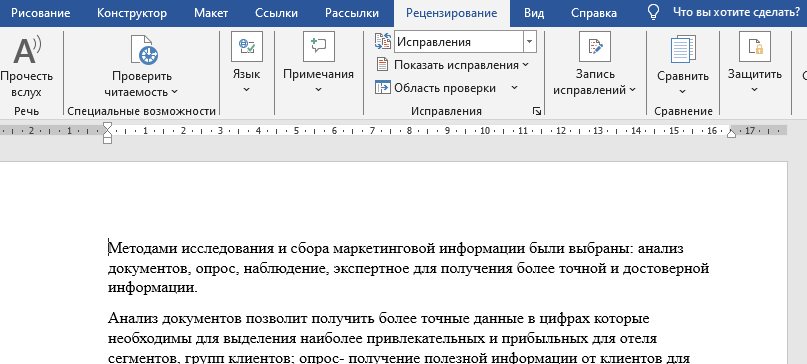
Task: Switch to the Справка tab
Action: [594, 13]
